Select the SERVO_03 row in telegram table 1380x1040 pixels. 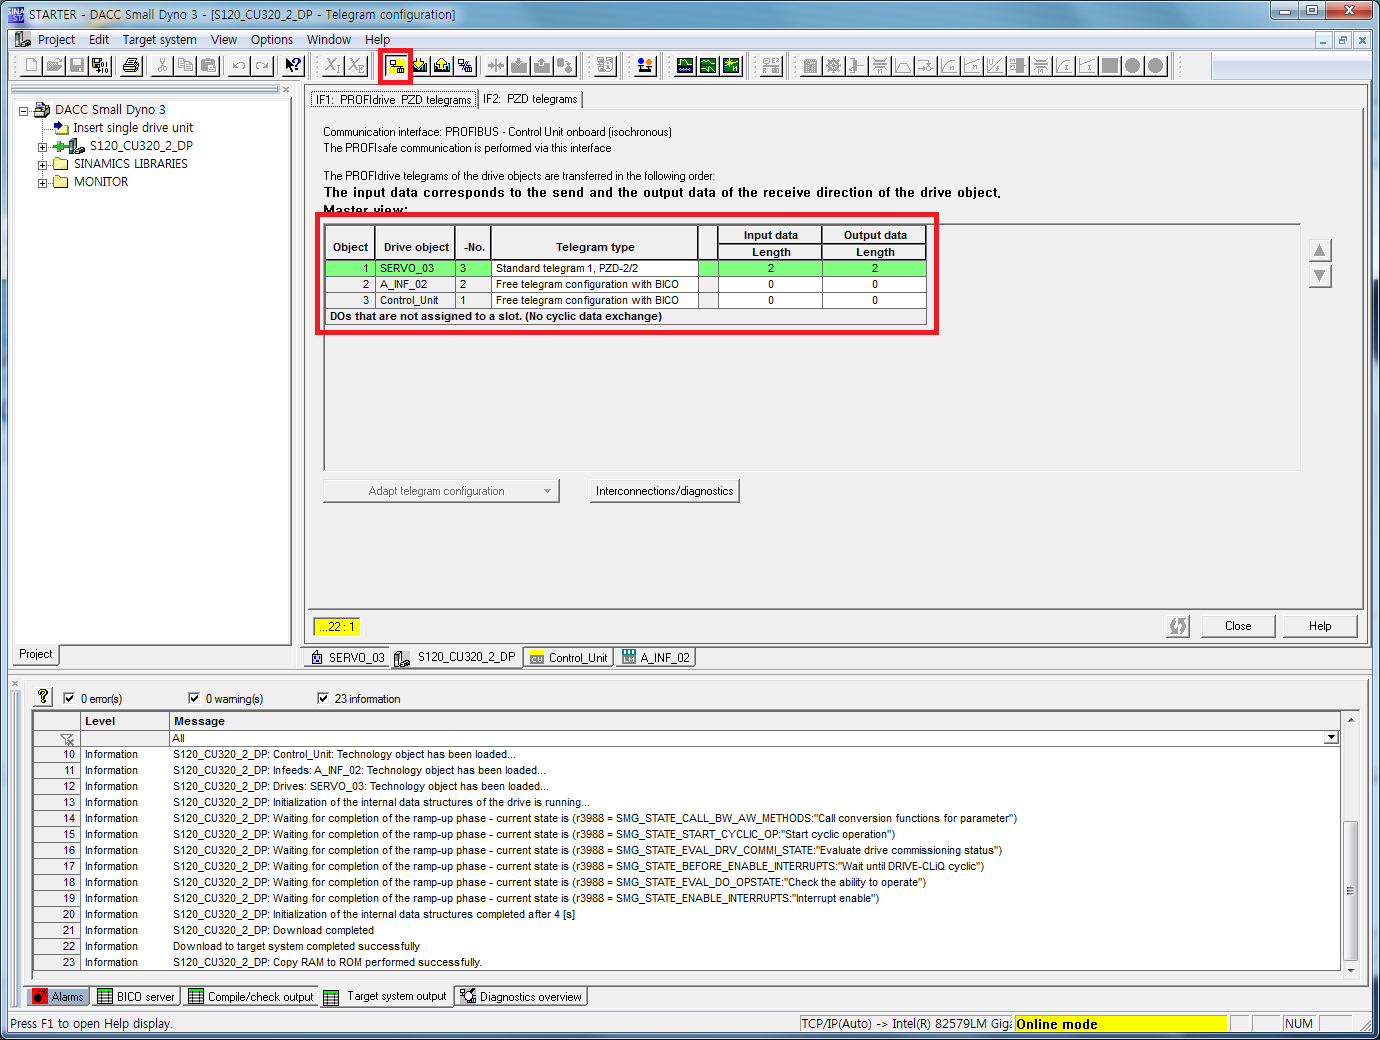pyautogui.click(x=626, y=268)
